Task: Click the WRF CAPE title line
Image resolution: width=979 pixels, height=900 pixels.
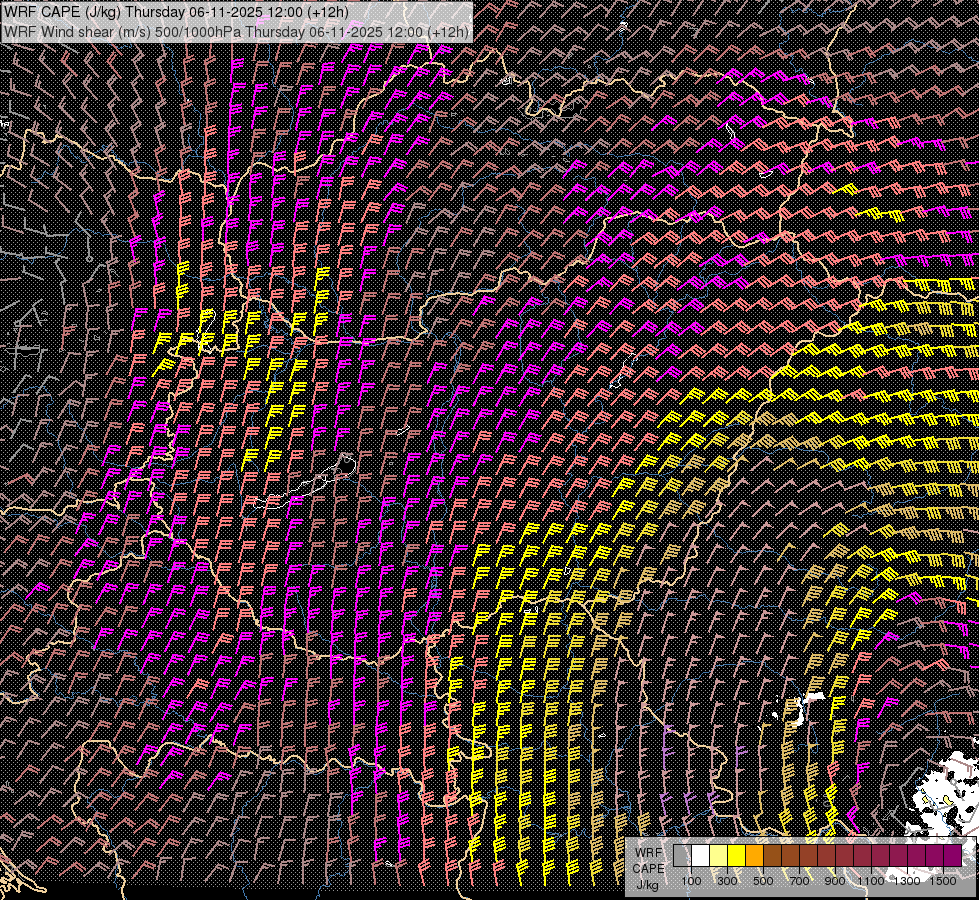Action: 176,12
